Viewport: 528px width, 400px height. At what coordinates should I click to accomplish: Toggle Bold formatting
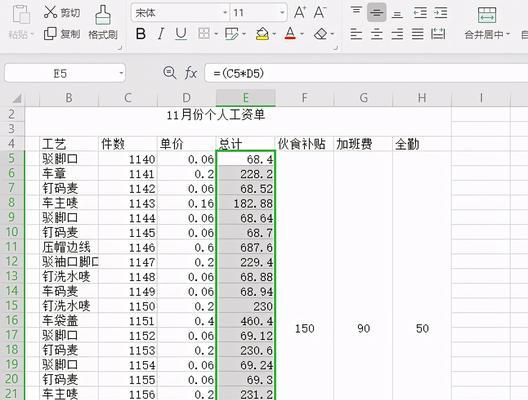pos(141,34)
